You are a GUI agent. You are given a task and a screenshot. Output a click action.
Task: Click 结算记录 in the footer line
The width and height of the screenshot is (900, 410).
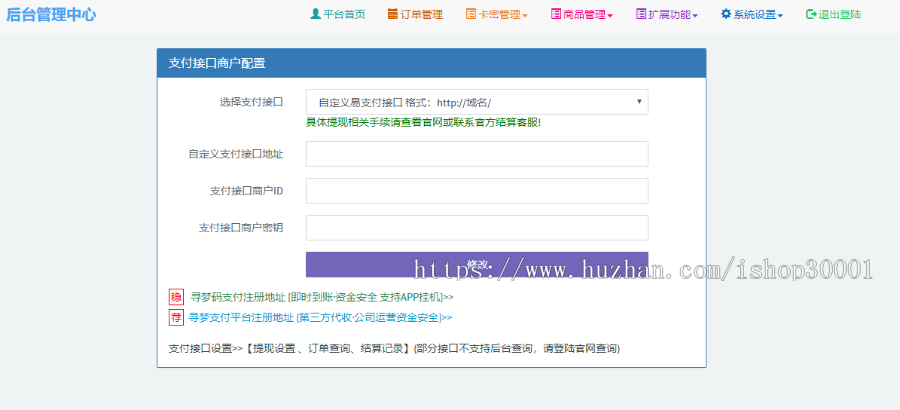click(381, 348)
